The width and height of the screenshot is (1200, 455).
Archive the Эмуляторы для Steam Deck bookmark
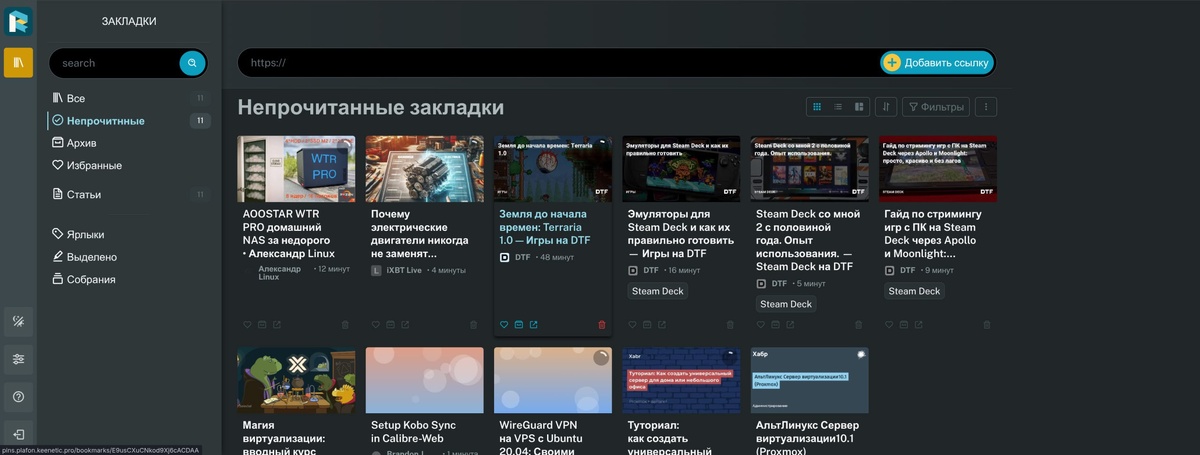(x=647, y=325)
